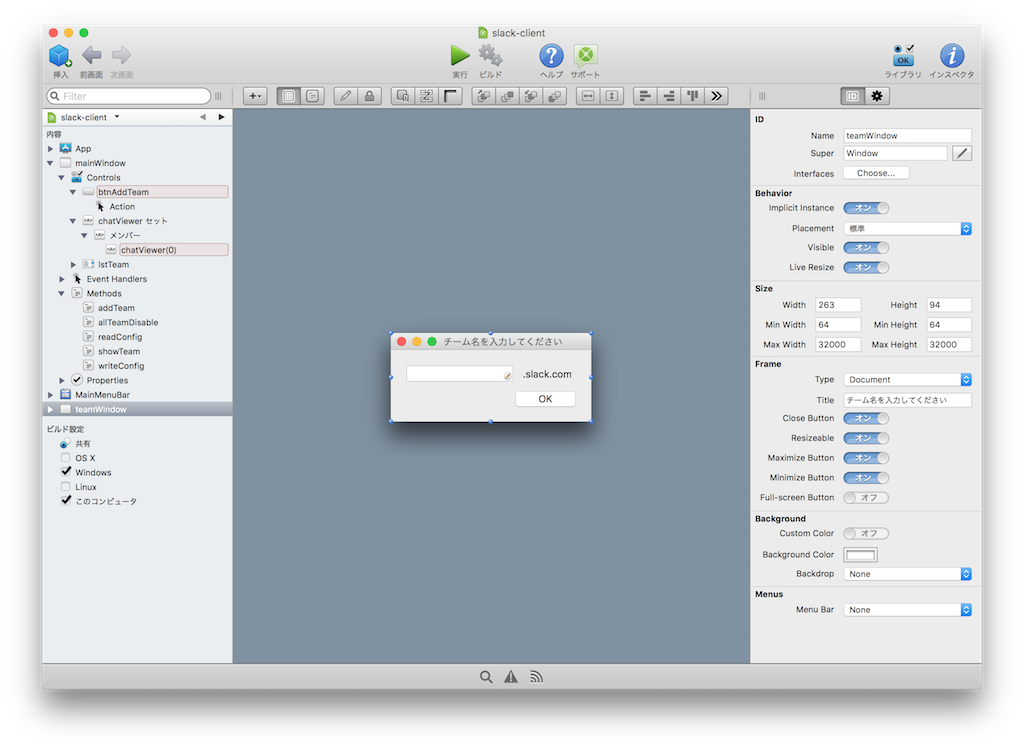1024x750 pixels.
Task: Open the Frame Type dropdown
Action: coord(907,380)
